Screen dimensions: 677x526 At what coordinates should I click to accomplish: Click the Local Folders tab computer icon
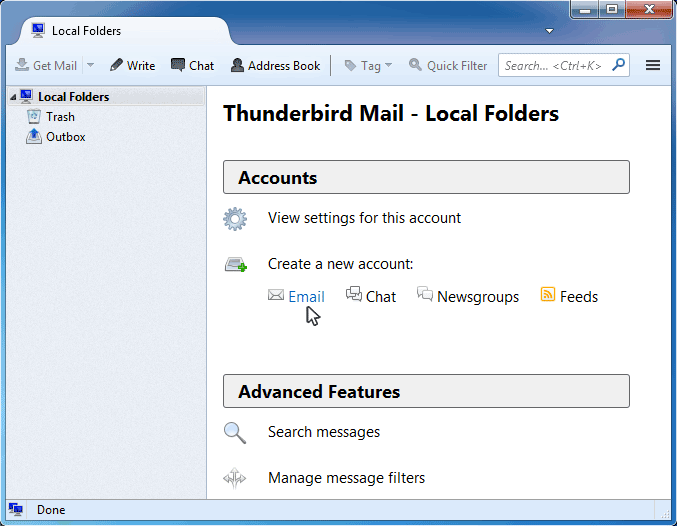click(x=38, y=30)
